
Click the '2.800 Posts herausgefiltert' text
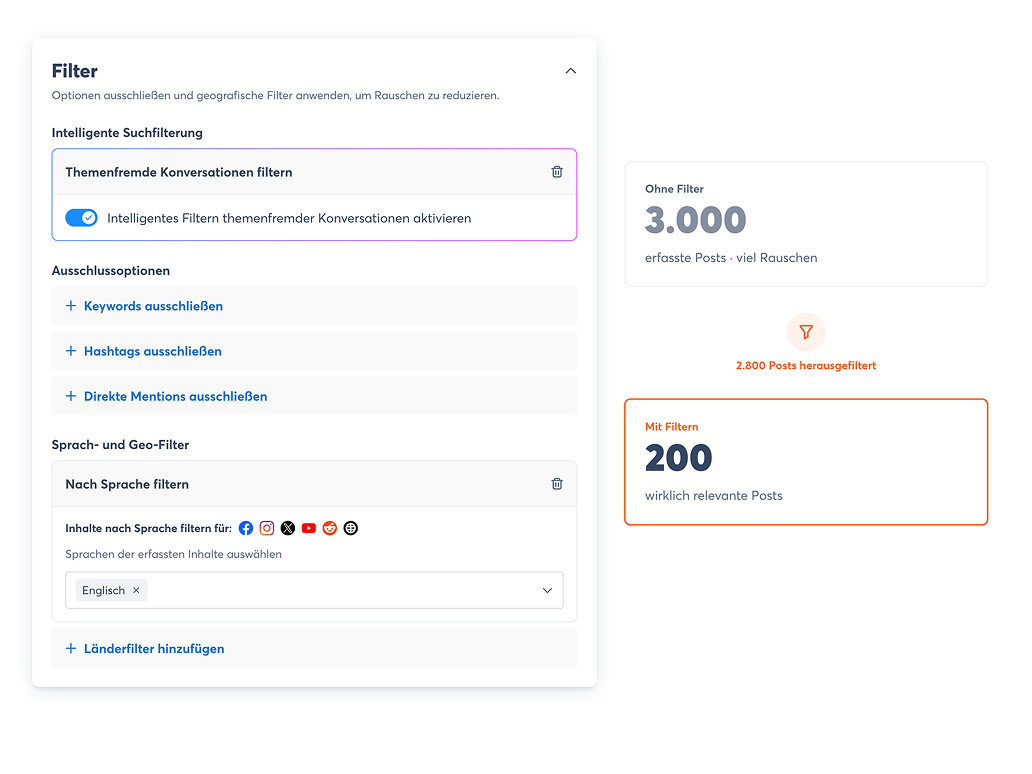806,365
